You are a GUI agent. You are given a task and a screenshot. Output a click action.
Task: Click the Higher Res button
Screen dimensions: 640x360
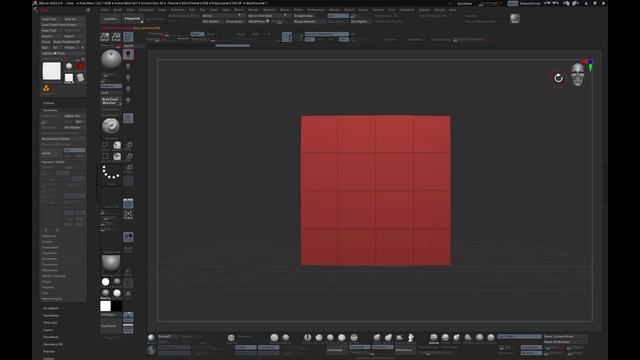(74, 116)
